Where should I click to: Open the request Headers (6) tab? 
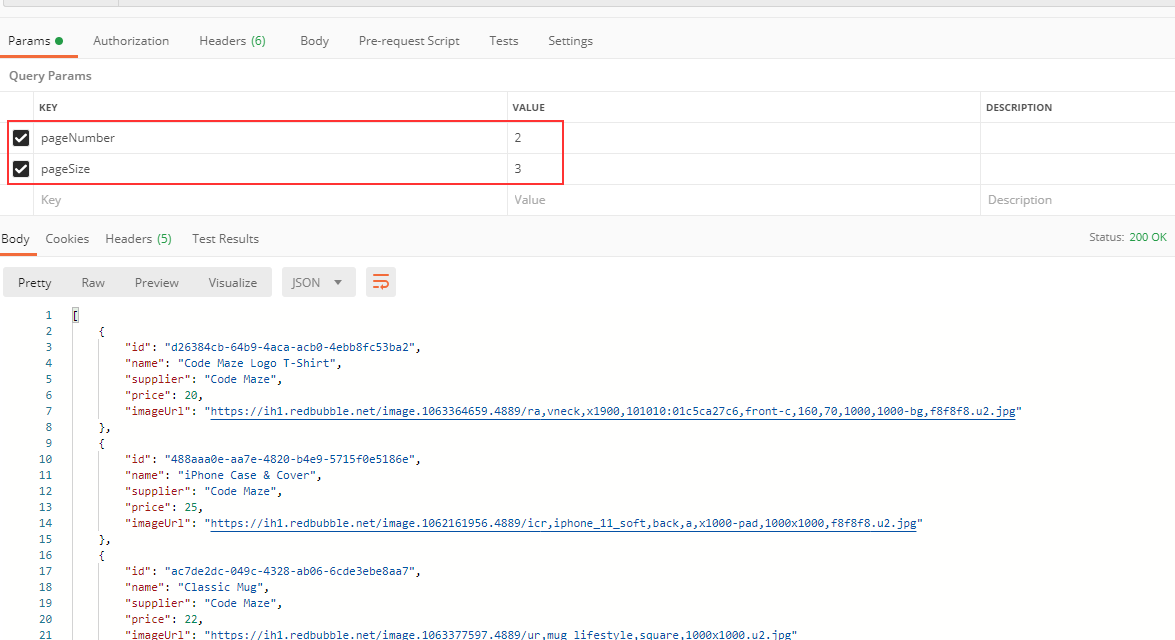tap(232, 41)
